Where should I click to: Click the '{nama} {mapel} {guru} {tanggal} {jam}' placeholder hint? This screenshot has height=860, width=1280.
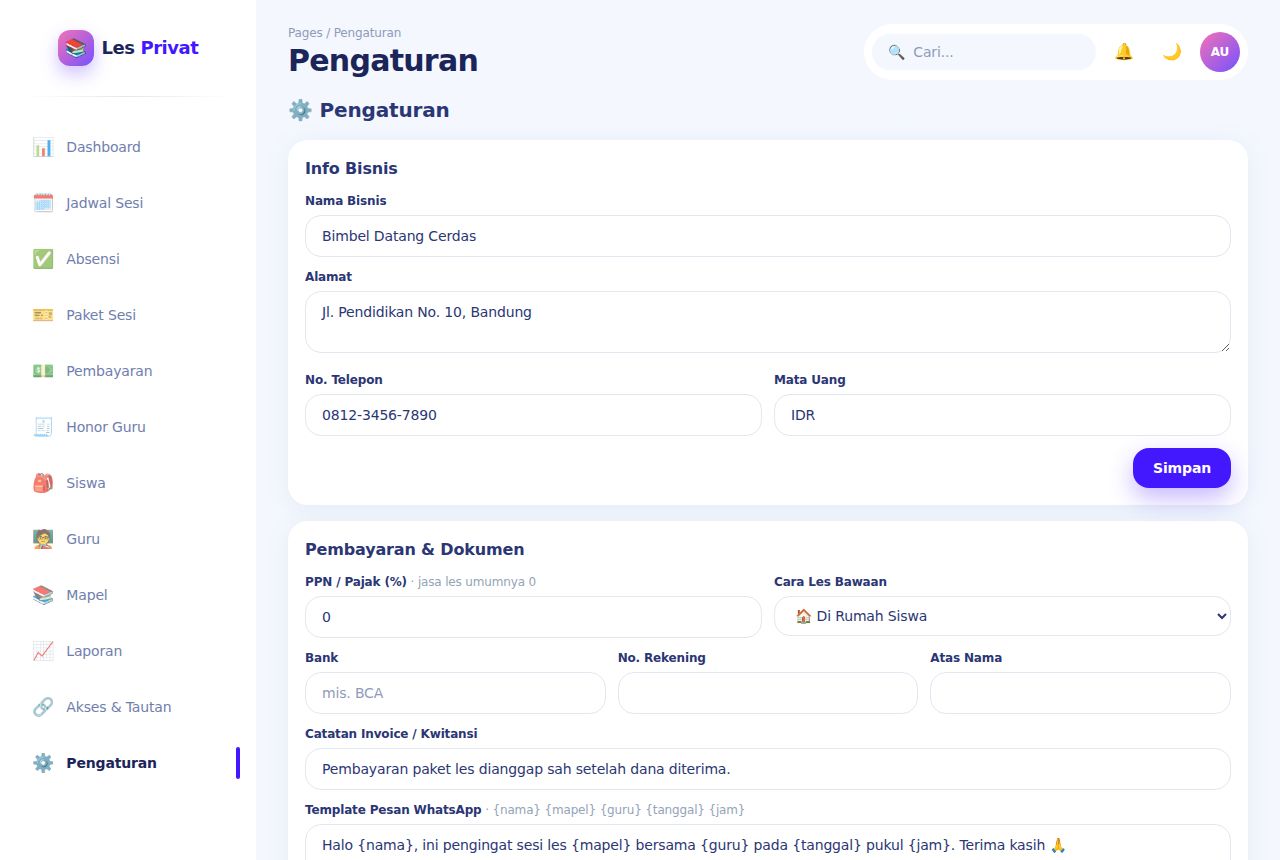pos(619,810)
